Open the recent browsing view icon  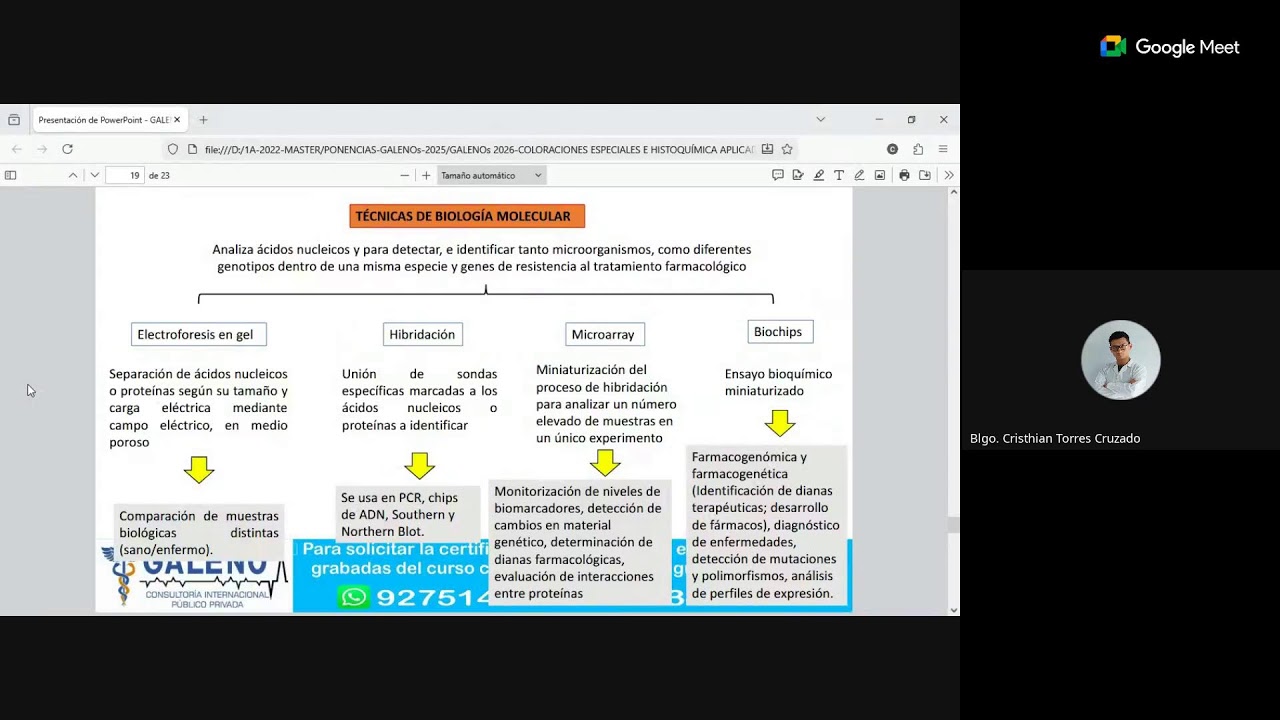pos(14,120)
